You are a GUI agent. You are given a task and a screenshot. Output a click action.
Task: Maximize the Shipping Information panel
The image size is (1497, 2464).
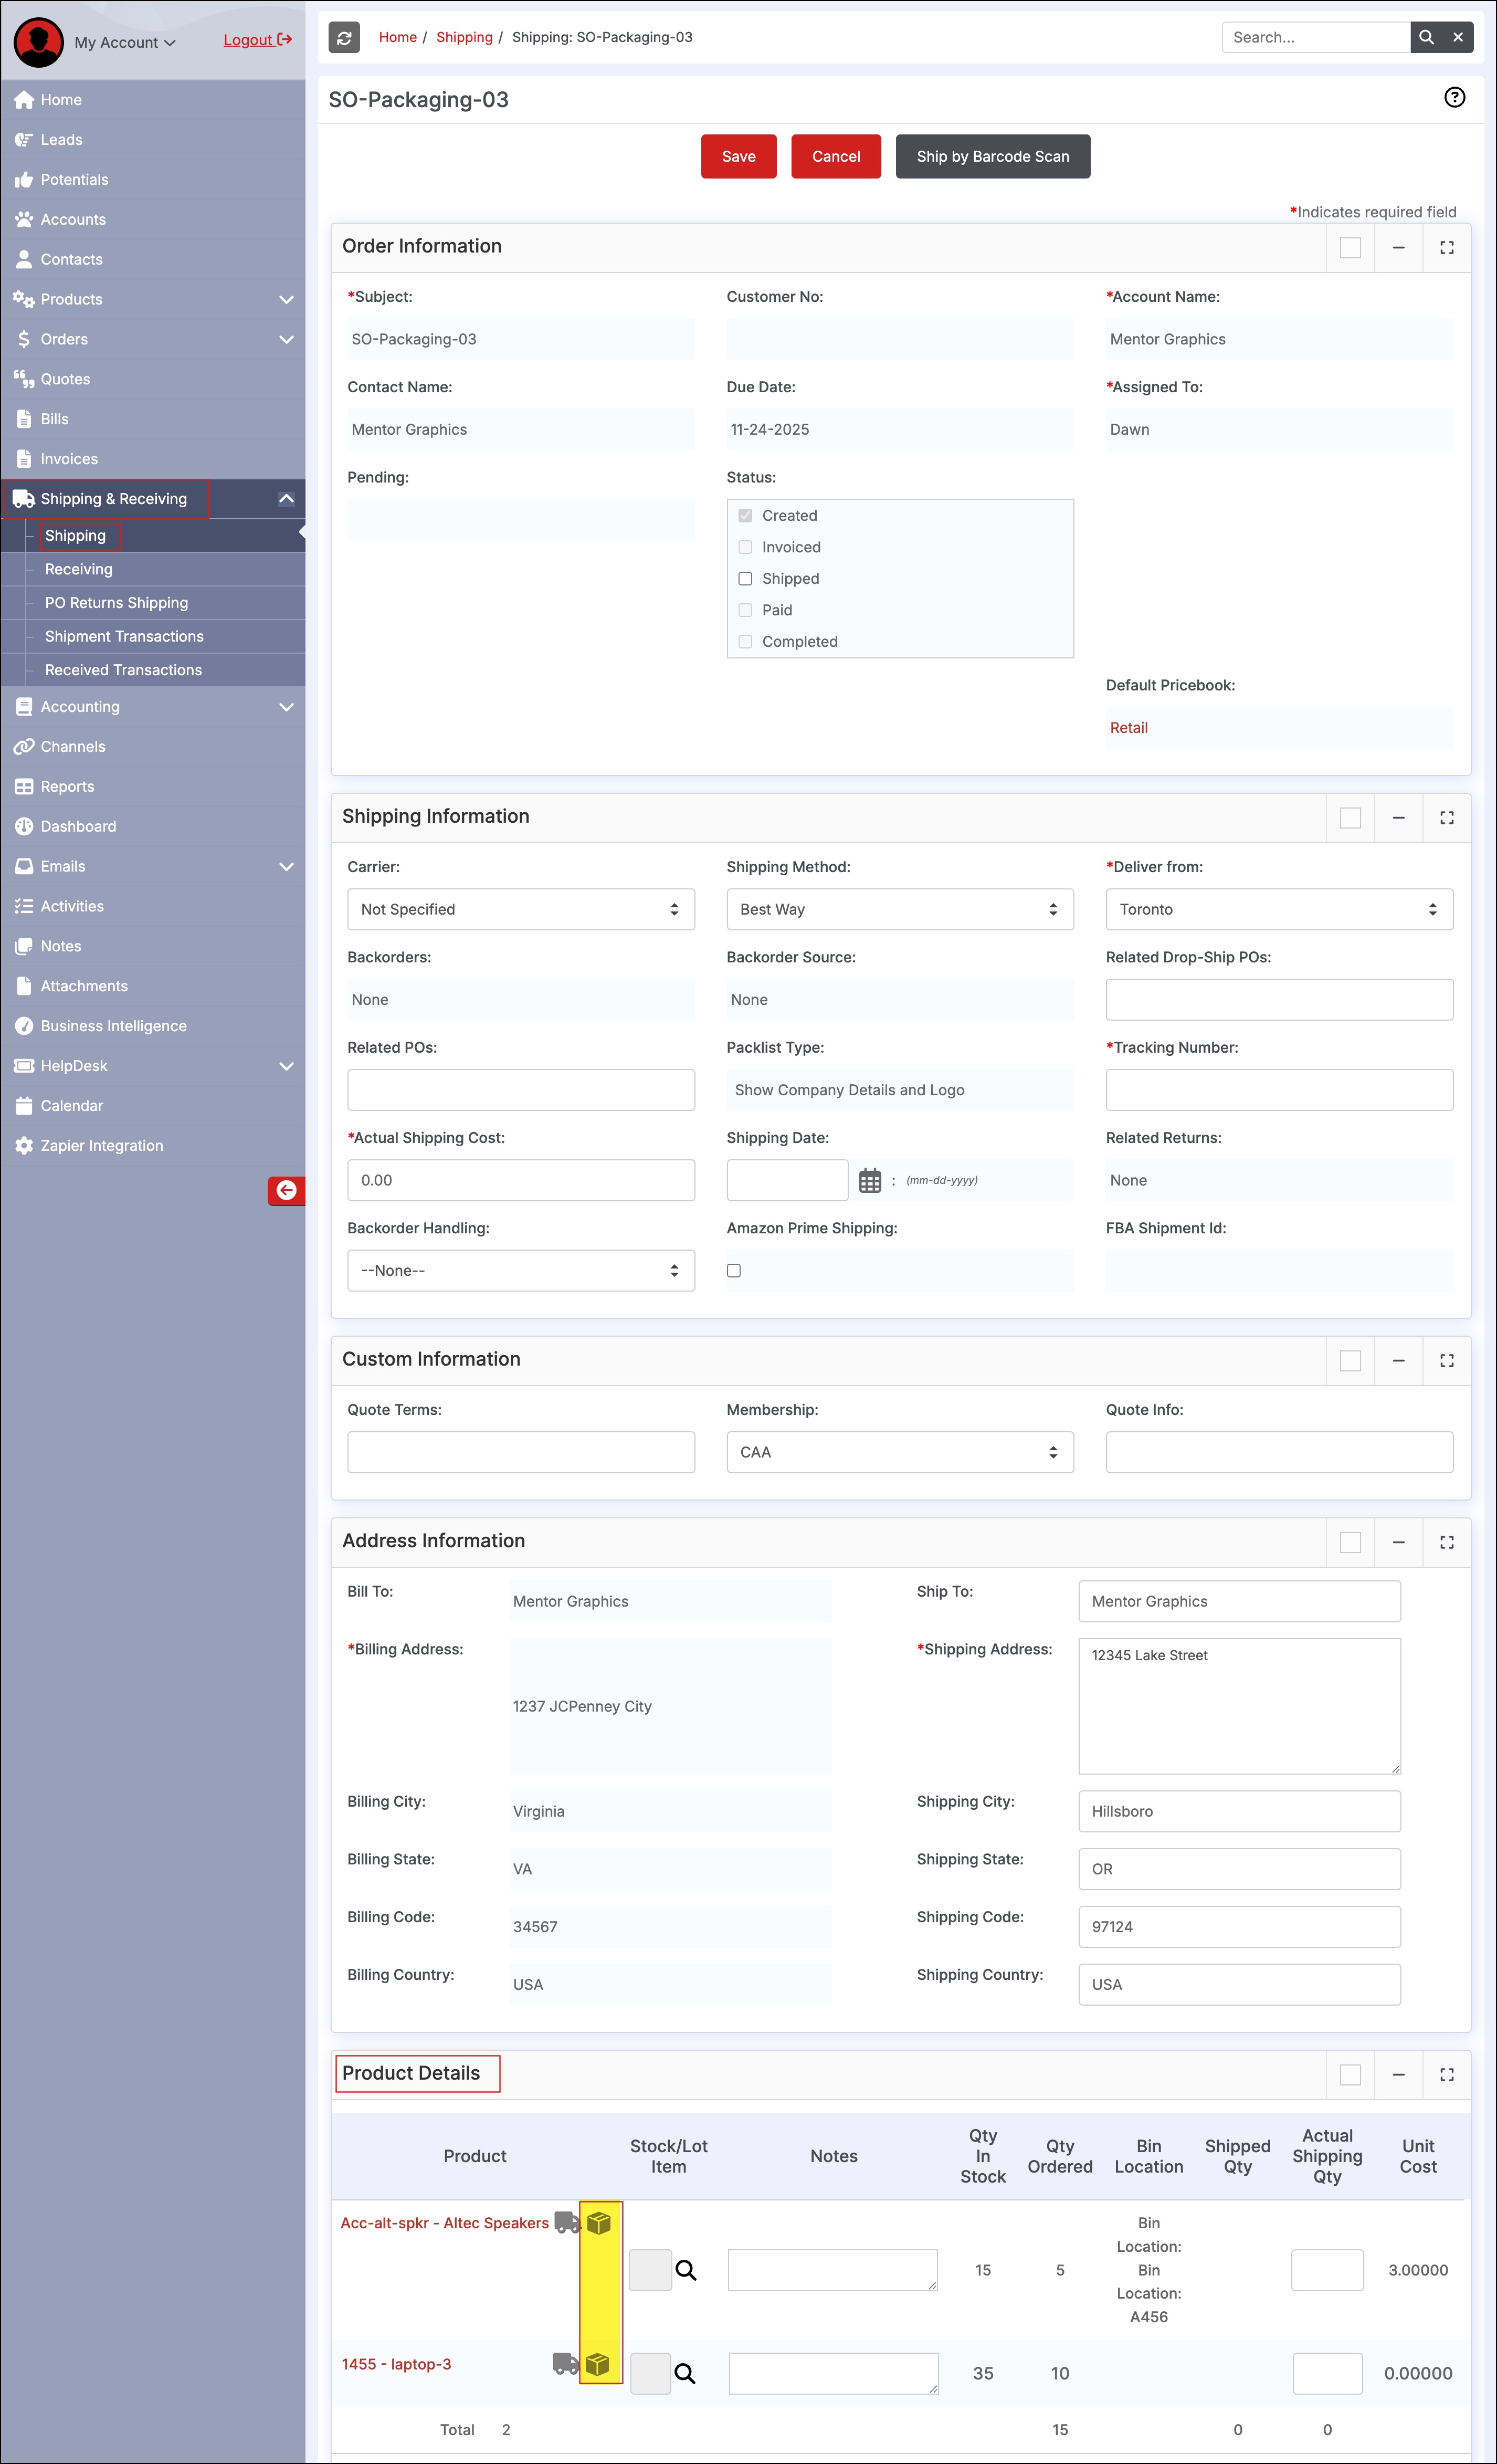pyautogui.click(x=1446, y=818)
